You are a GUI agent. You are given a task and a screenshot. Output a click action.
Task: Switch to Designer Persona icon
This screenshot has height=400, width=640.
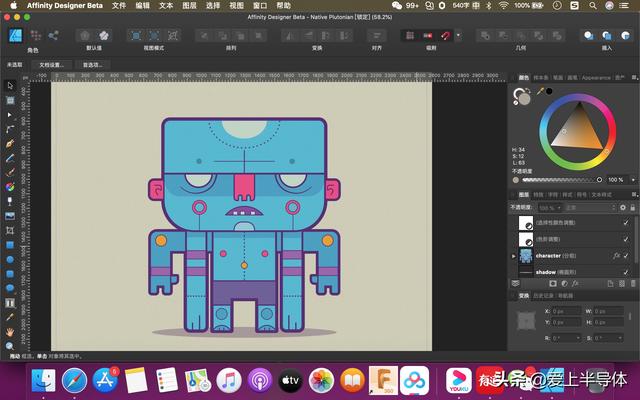point(16,36)
